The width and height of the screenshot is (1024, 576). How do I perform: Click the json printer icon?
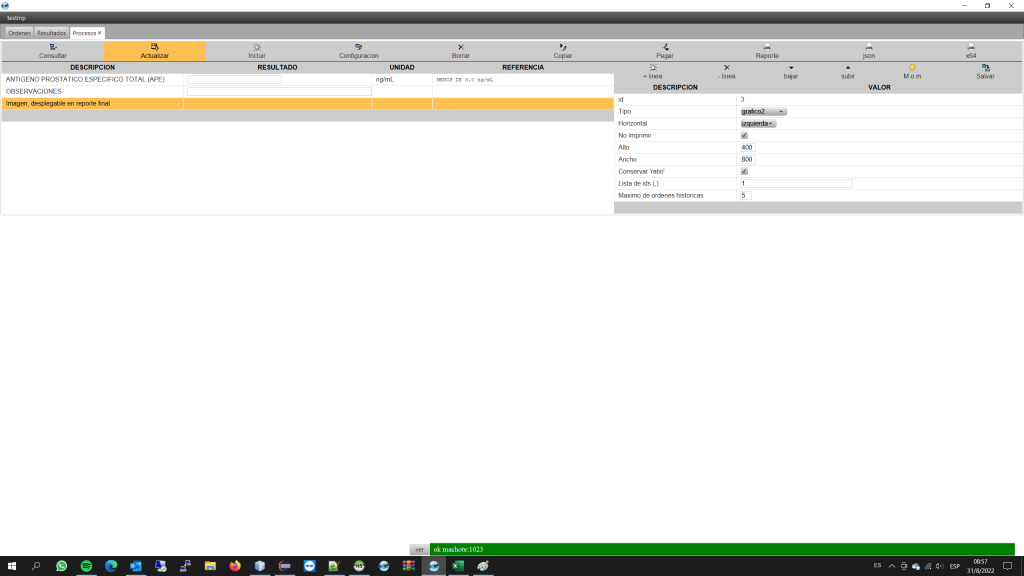869,47
